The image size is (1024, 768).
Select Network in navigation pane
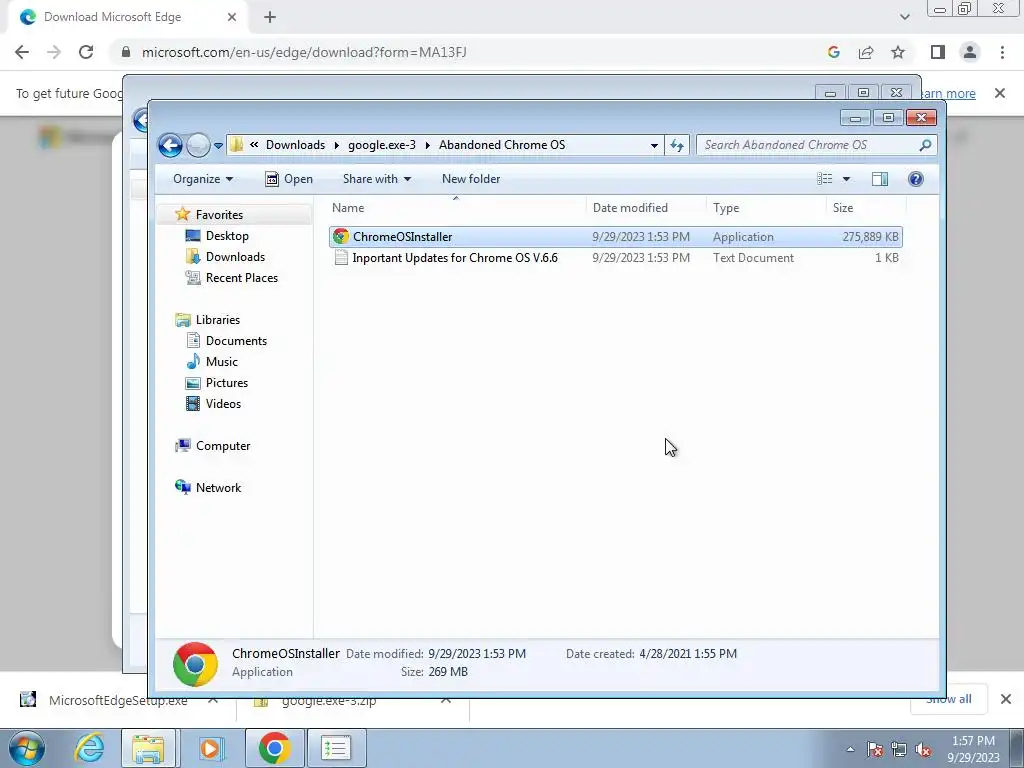point(218,488)
